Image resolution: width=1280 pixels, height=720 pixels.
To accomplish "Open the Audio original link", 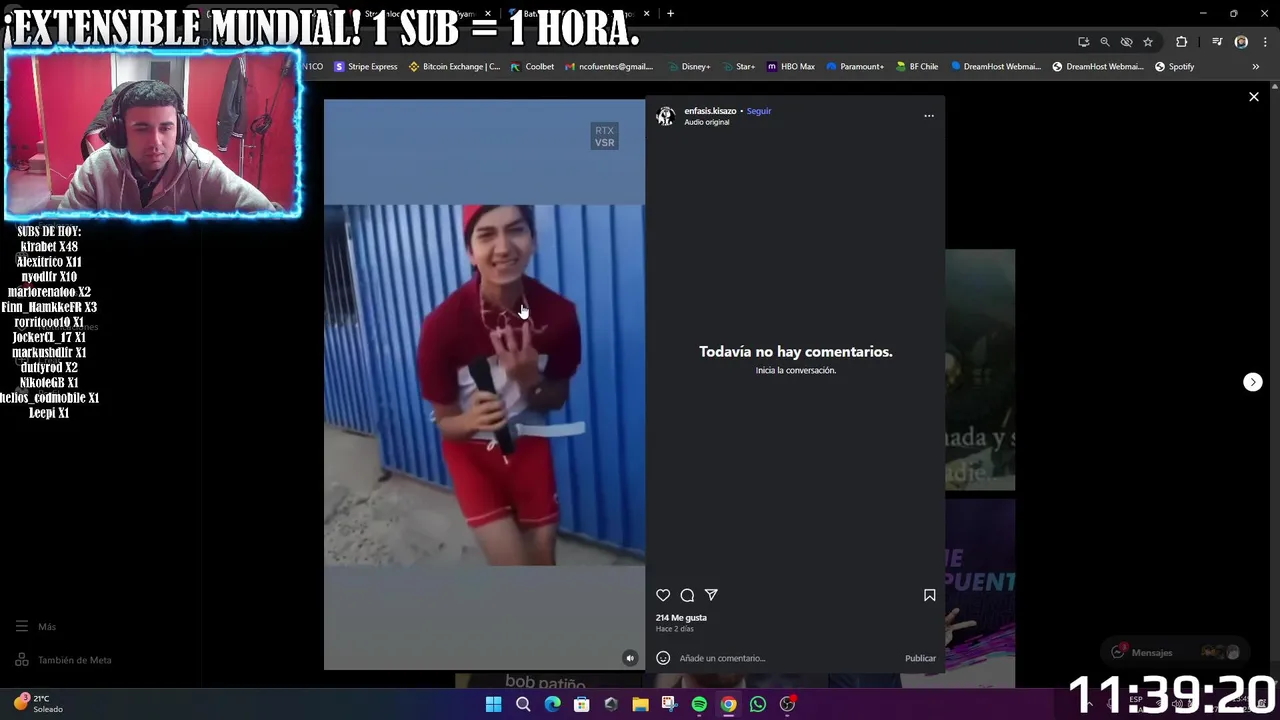I will click(707, 122).
